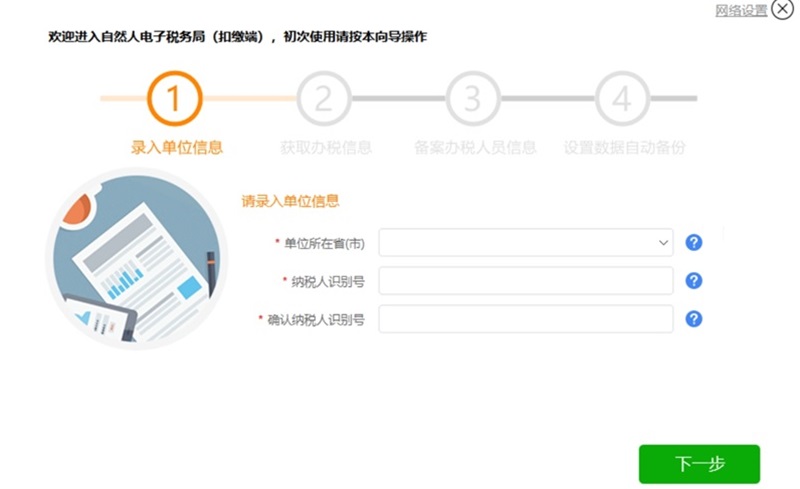This screenshot has height=489, width=800.
Task: Close the wizard with X button
Action: pos(782,9)
